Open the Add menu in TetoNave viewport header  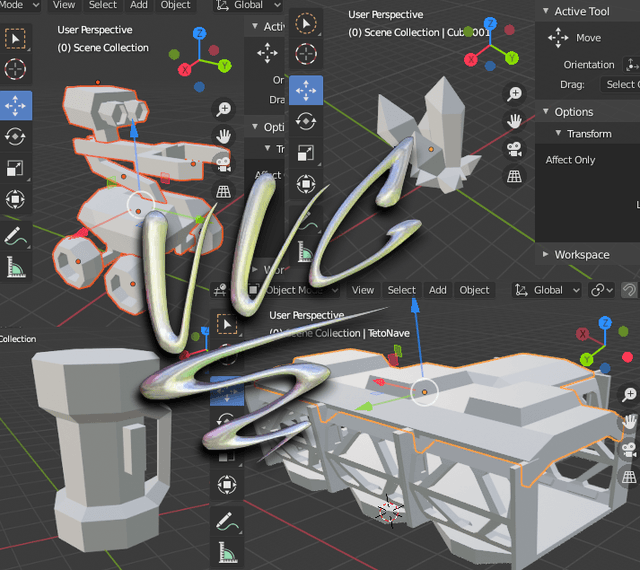(438, 290)
